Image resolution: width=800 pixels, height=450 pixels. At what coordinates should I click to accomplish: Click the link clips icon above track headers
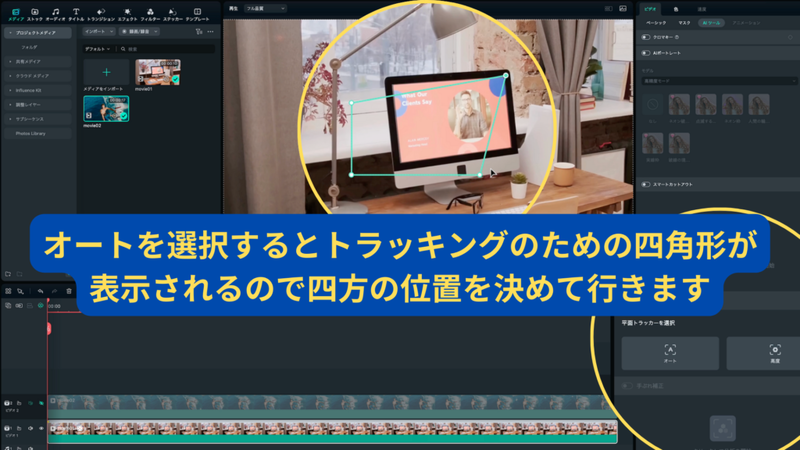click(19, 306)
